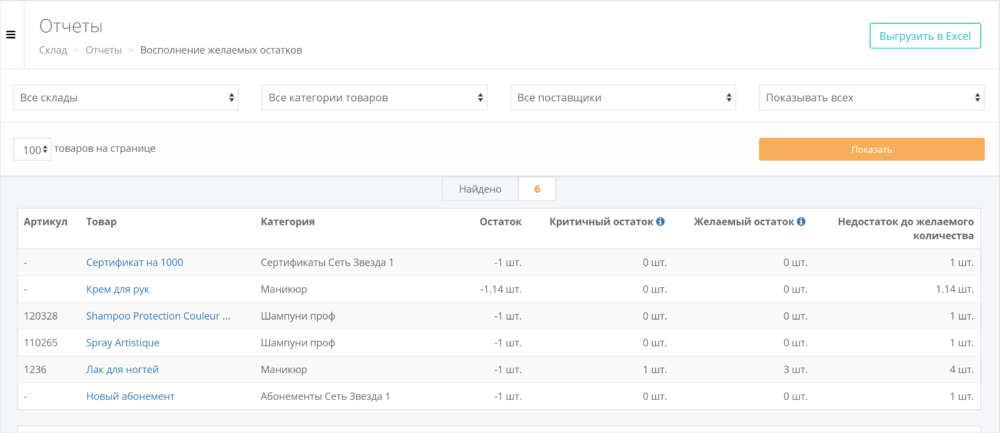Click article number 1236
Viewport: 1000px width, 433px height.
[35, 369]
